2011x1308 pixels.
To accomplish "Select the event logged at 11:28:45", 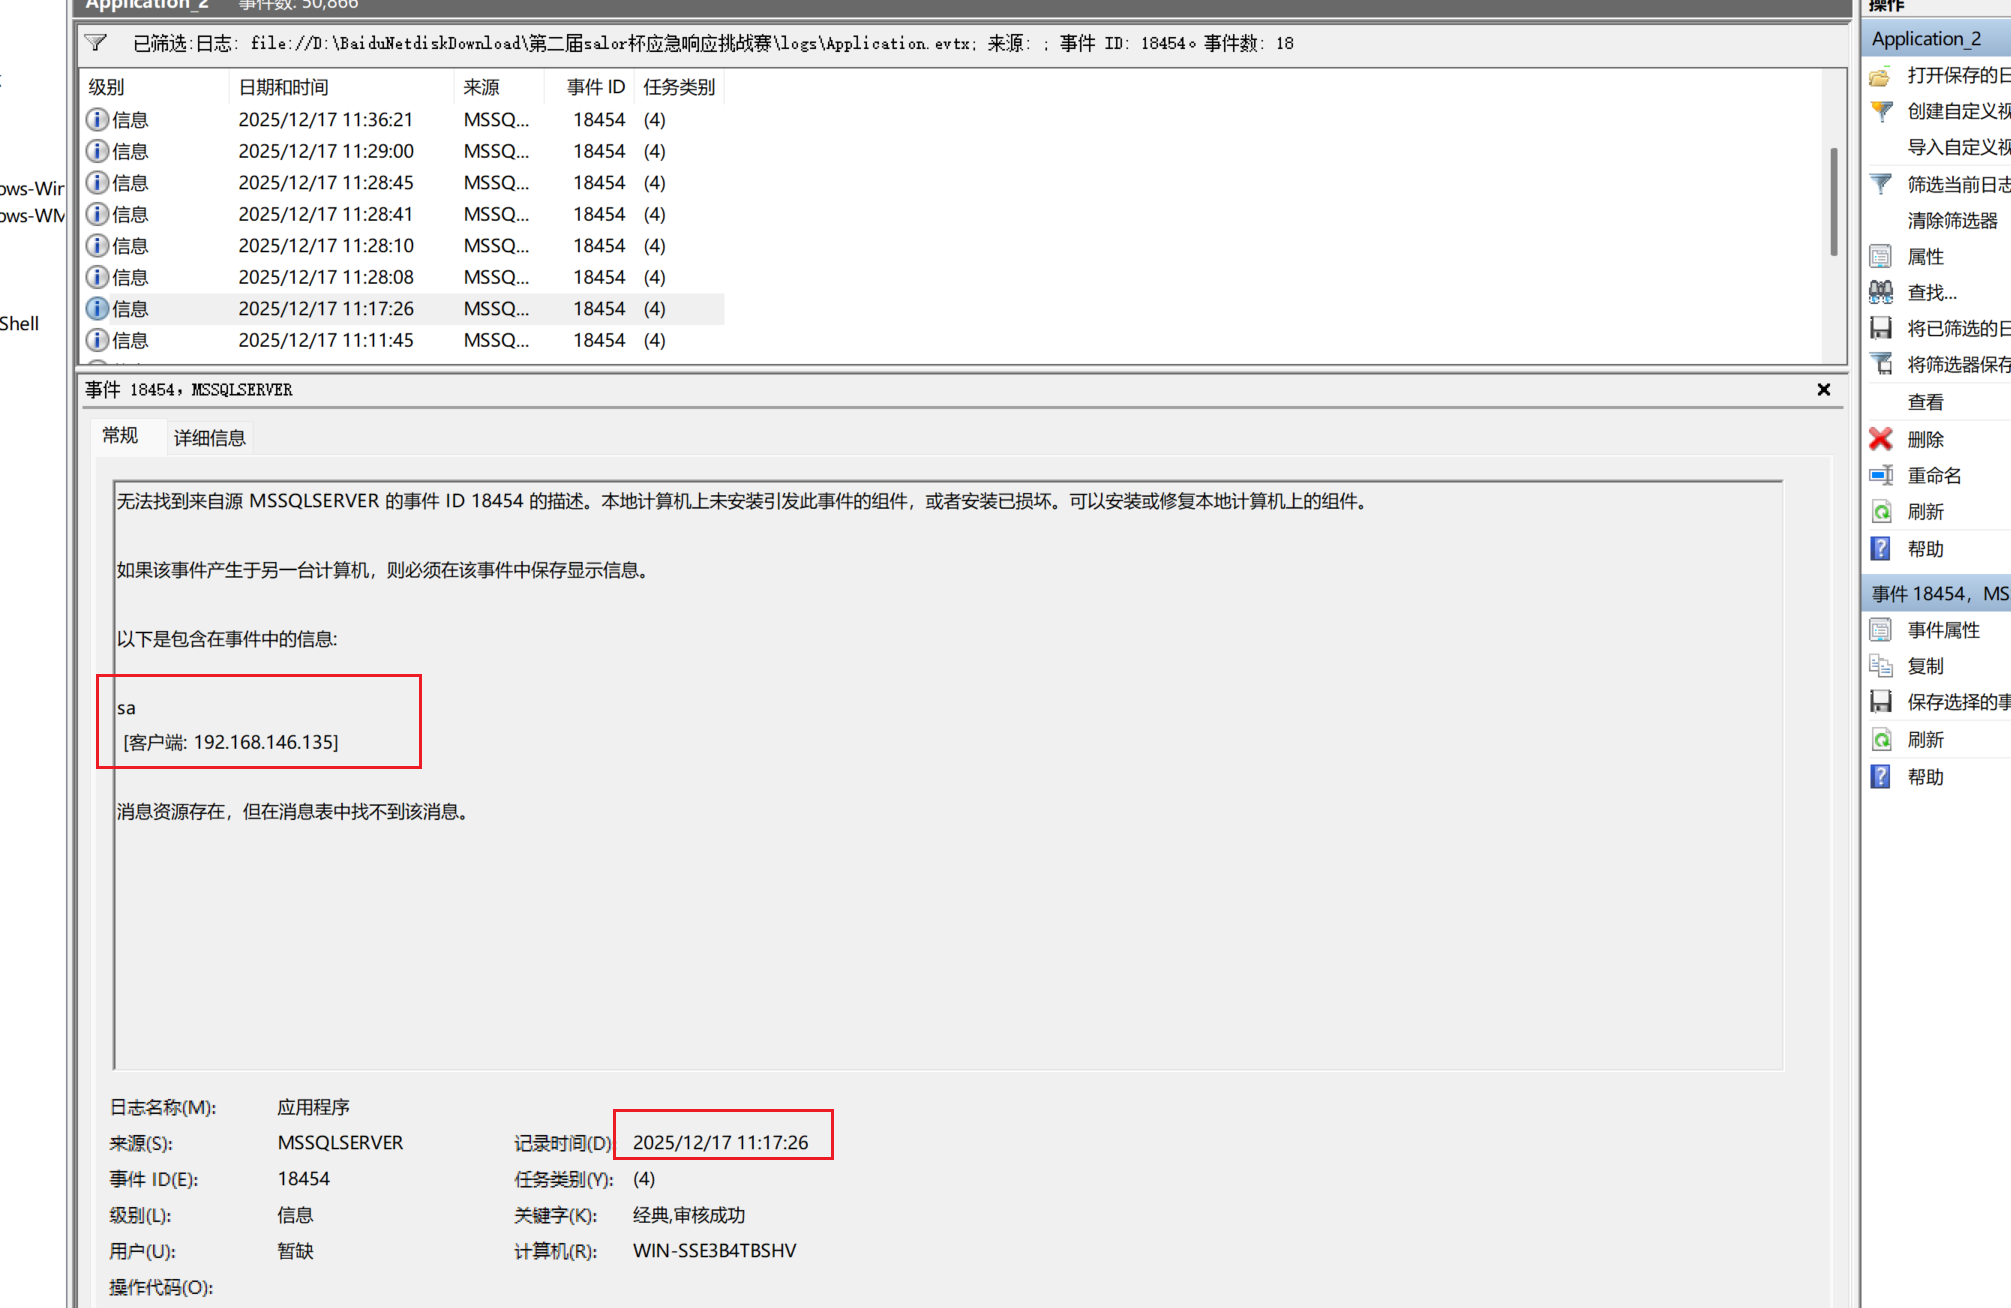I will (x=325, y=183).
